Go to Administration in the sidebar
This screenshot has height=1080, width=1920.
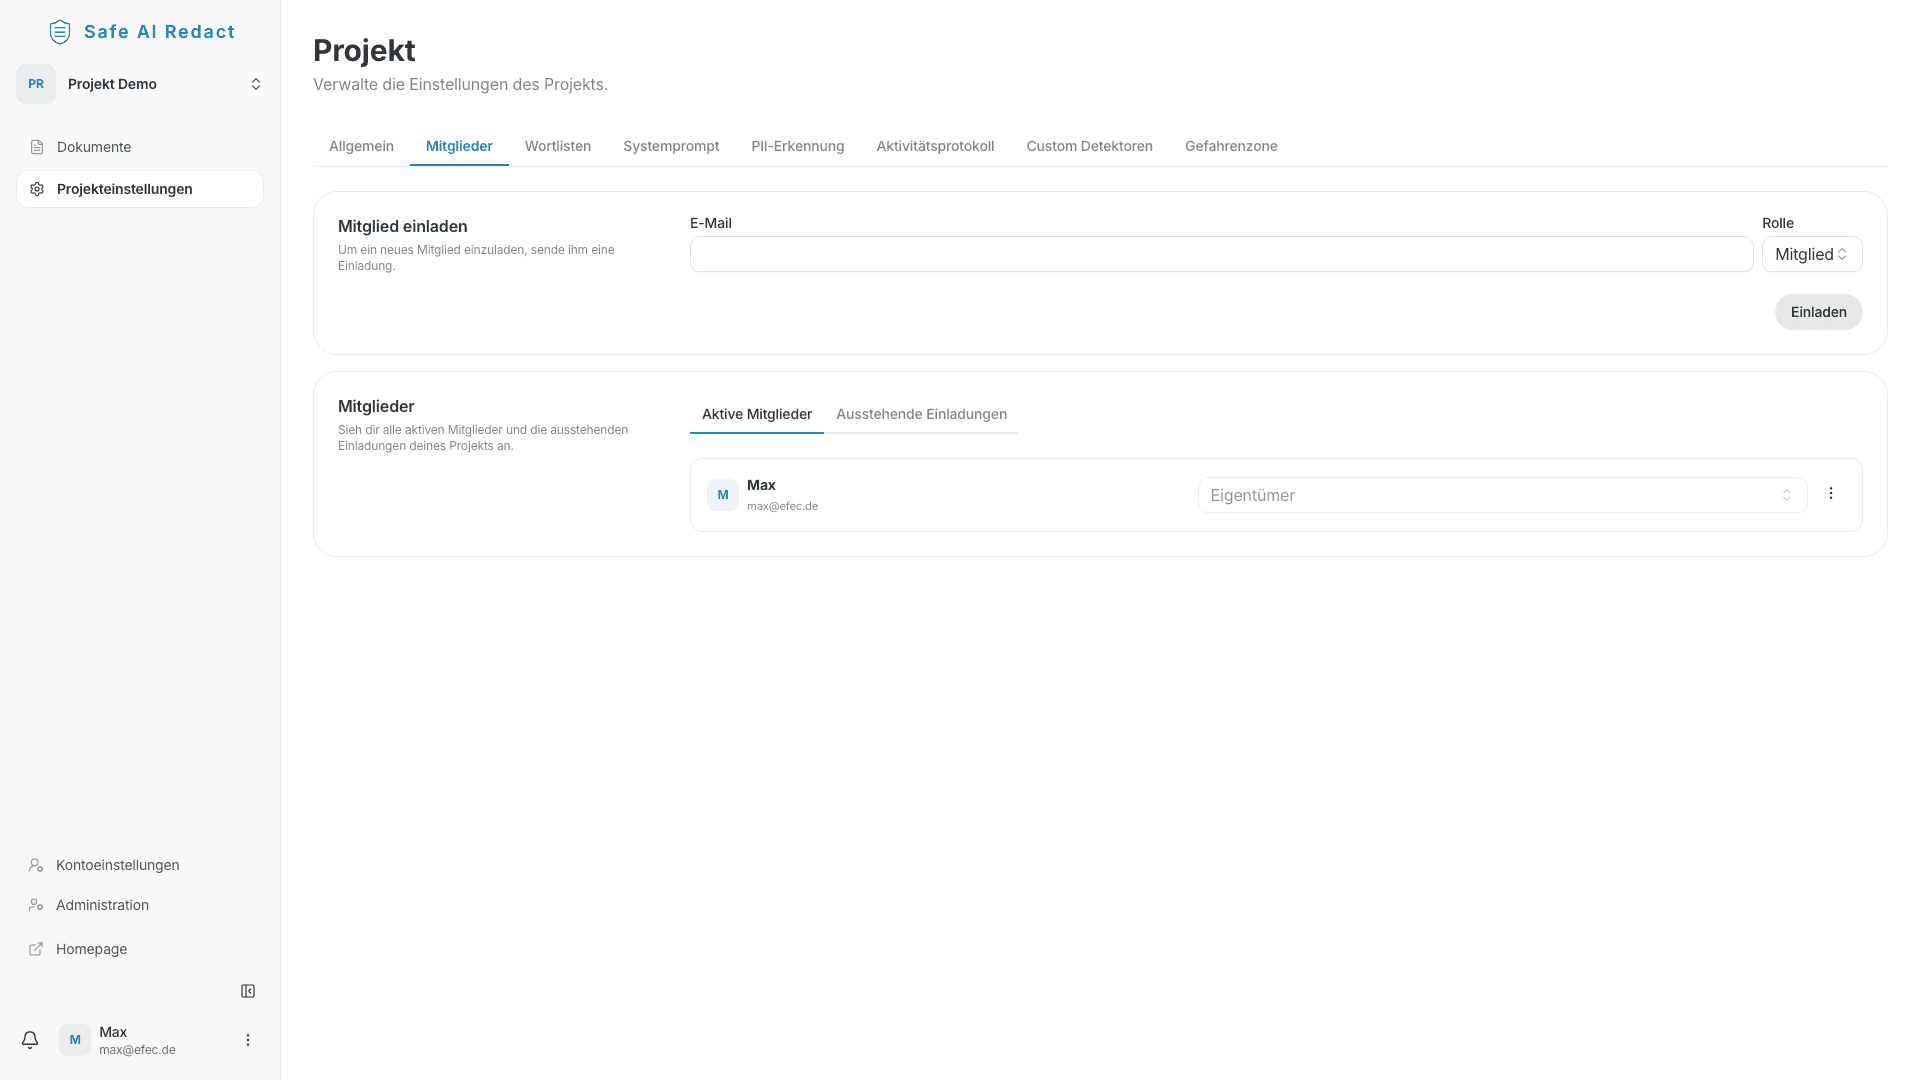(102, 905)
